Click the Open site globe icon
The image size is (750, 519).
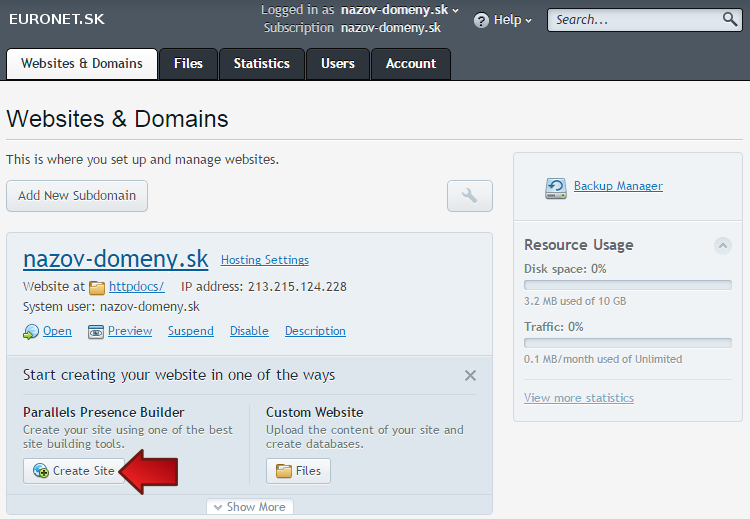pos(31,331)
